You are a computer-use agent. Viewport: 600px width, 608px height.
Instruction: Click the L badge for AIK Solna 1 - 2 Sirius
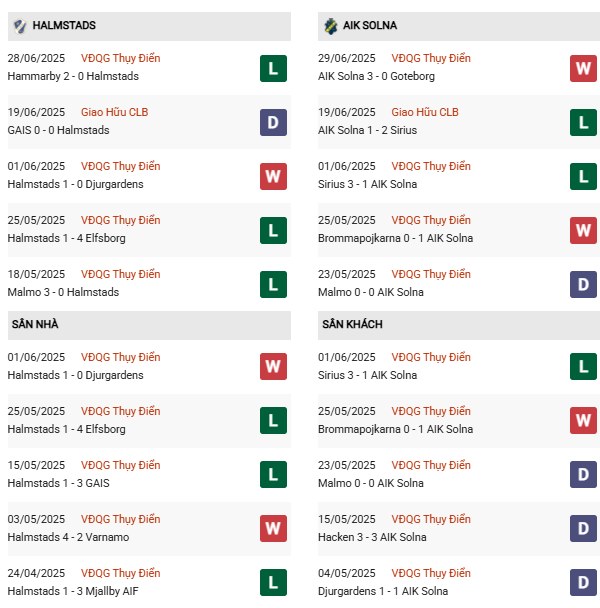coord(583,122)
